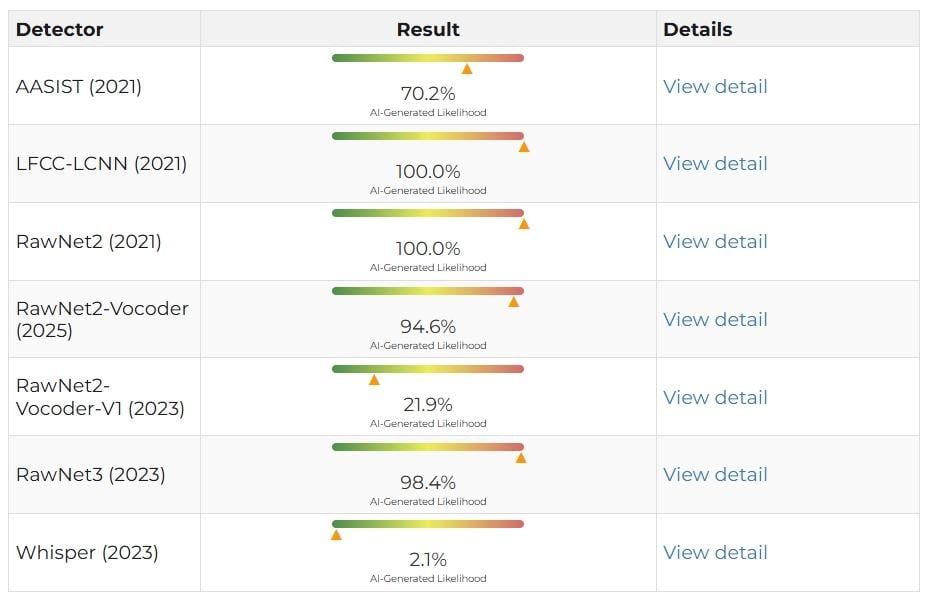Open View detail for AASIST (2021)
This screenshot has height=599, width=926.
click(715, 86)
